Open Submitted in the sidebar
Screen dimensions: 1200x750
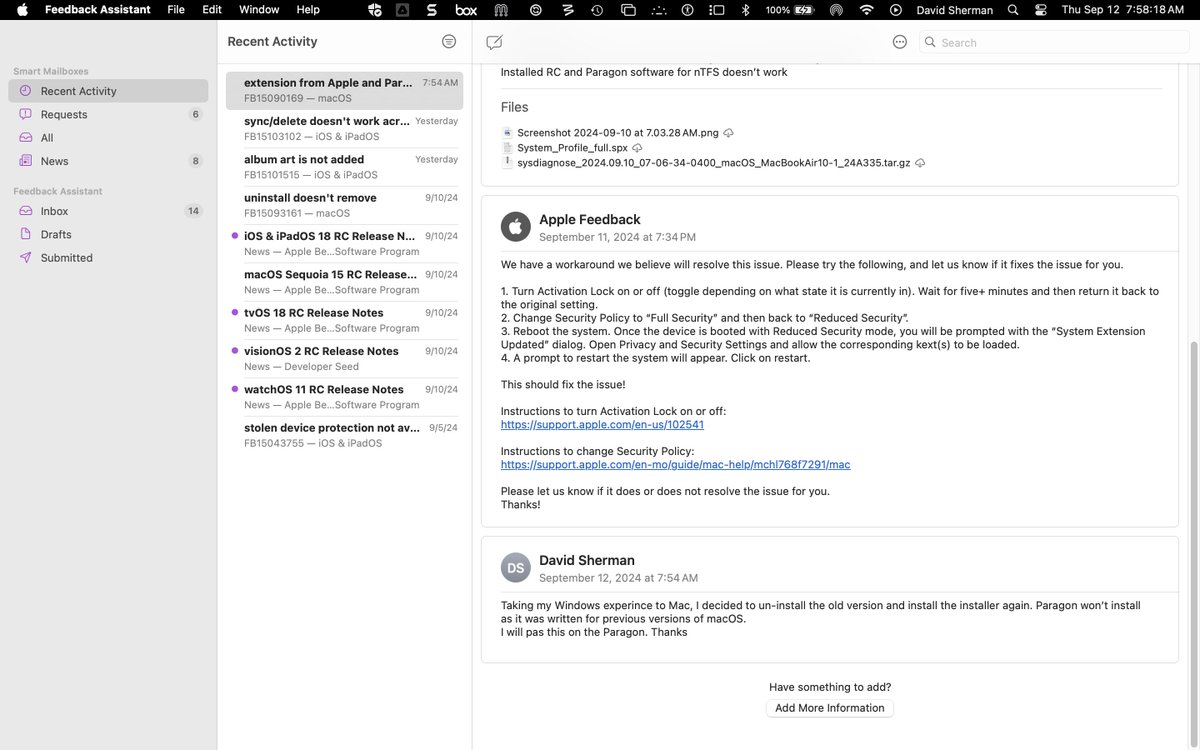click(108, 258)
